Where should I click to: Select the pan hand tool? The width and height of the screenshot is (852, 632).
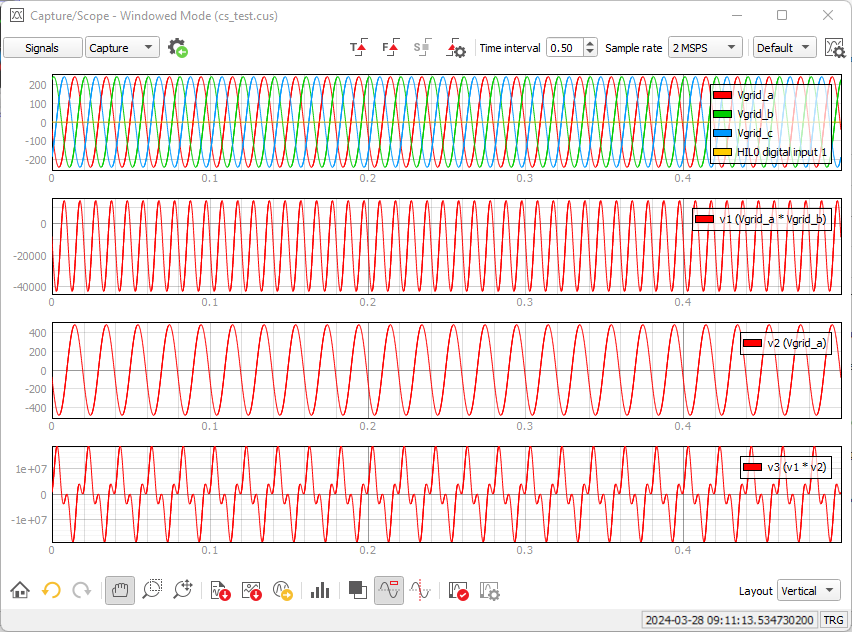coord(120,591)
